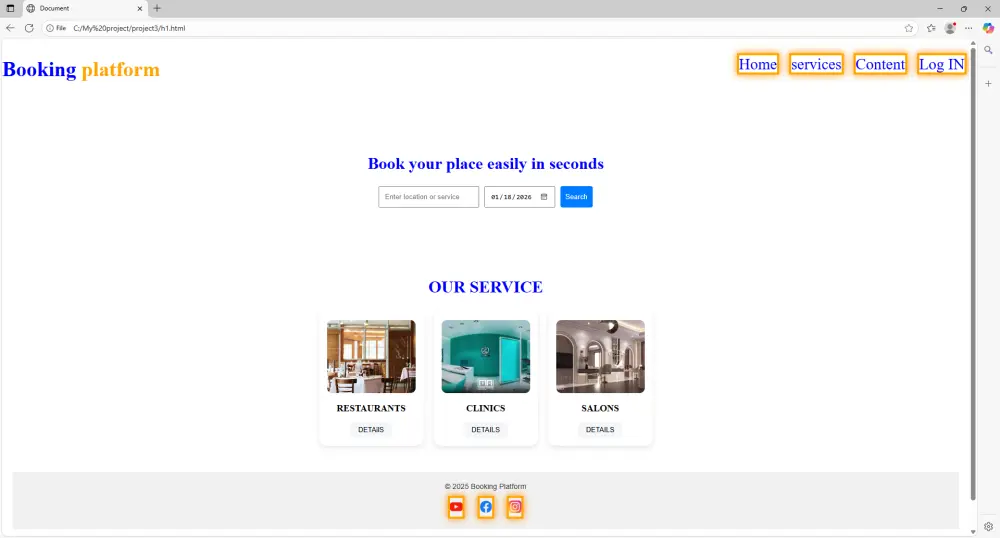Open the date picker calendar icon

[544, 197]
